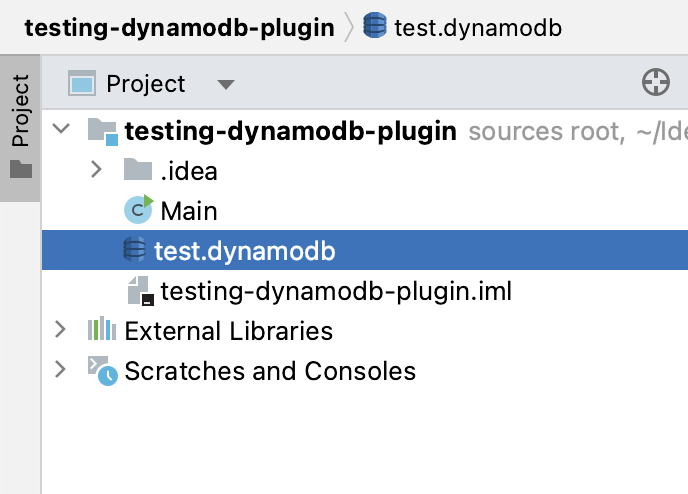Toggle the vertical Project tool window tab
This screenshot has width=688, height=494.
[20, 128]
